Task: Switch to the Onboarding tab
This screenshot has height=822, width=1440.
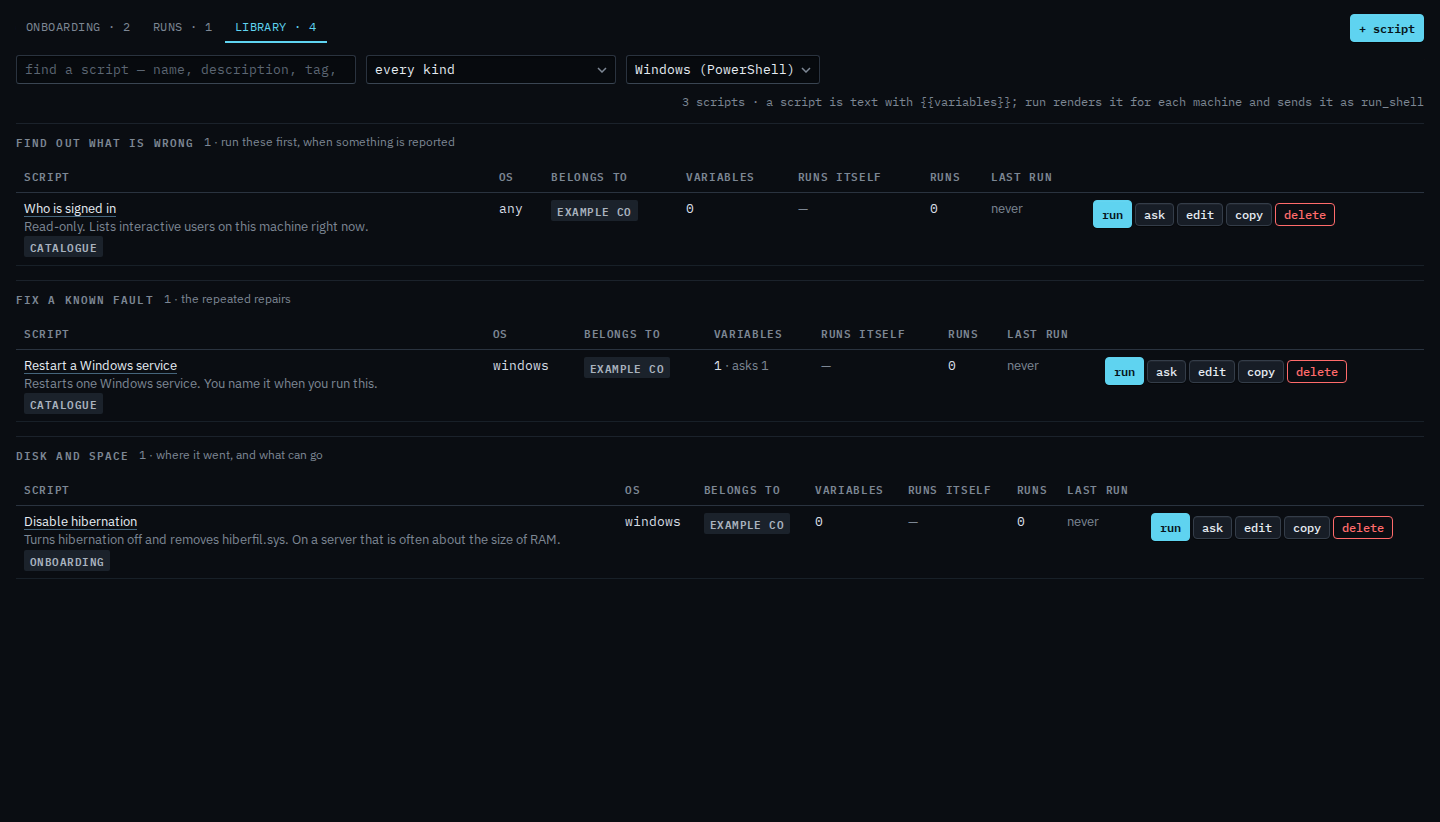Action: coord(78,27)
